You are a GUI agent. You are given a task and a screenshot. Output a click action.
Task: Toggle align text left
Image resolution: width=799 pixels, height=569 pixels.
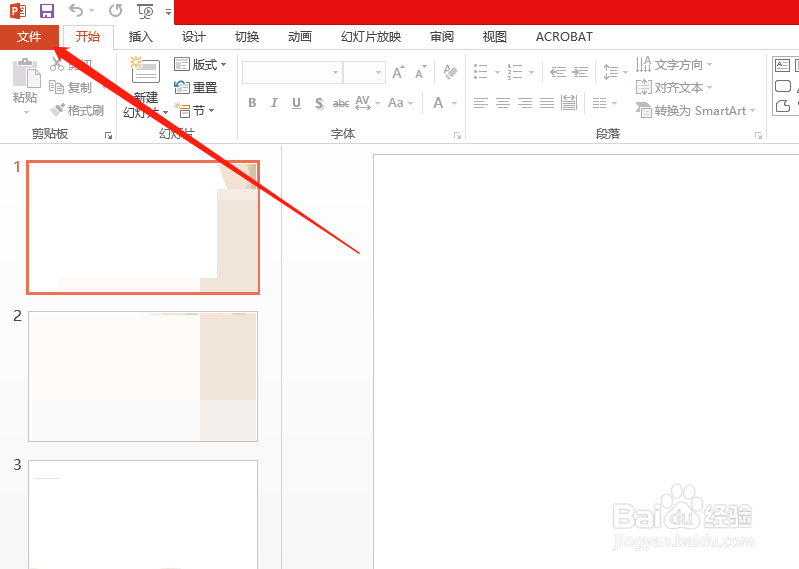pyautogui.click(x=481, y=103)
